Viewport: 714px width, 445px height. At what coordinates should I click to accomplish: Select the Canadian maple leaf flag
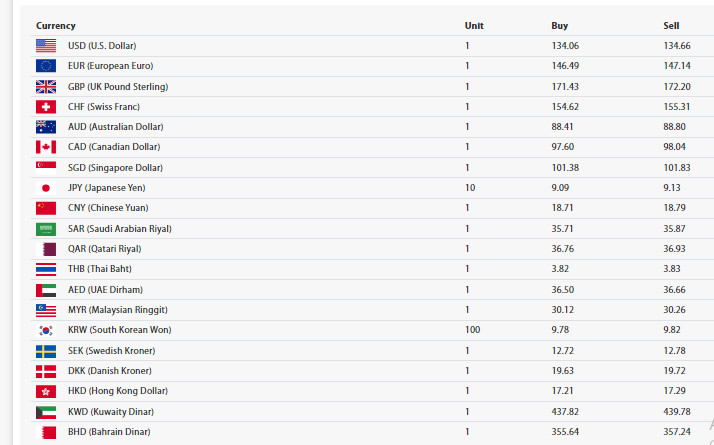click(x=46, y=147)
